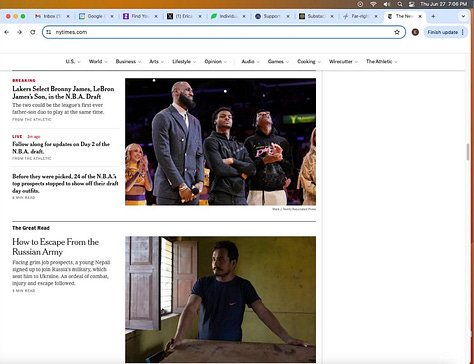Open the Chrome profile avatar
474x364 pixels.
coord(415,32)
